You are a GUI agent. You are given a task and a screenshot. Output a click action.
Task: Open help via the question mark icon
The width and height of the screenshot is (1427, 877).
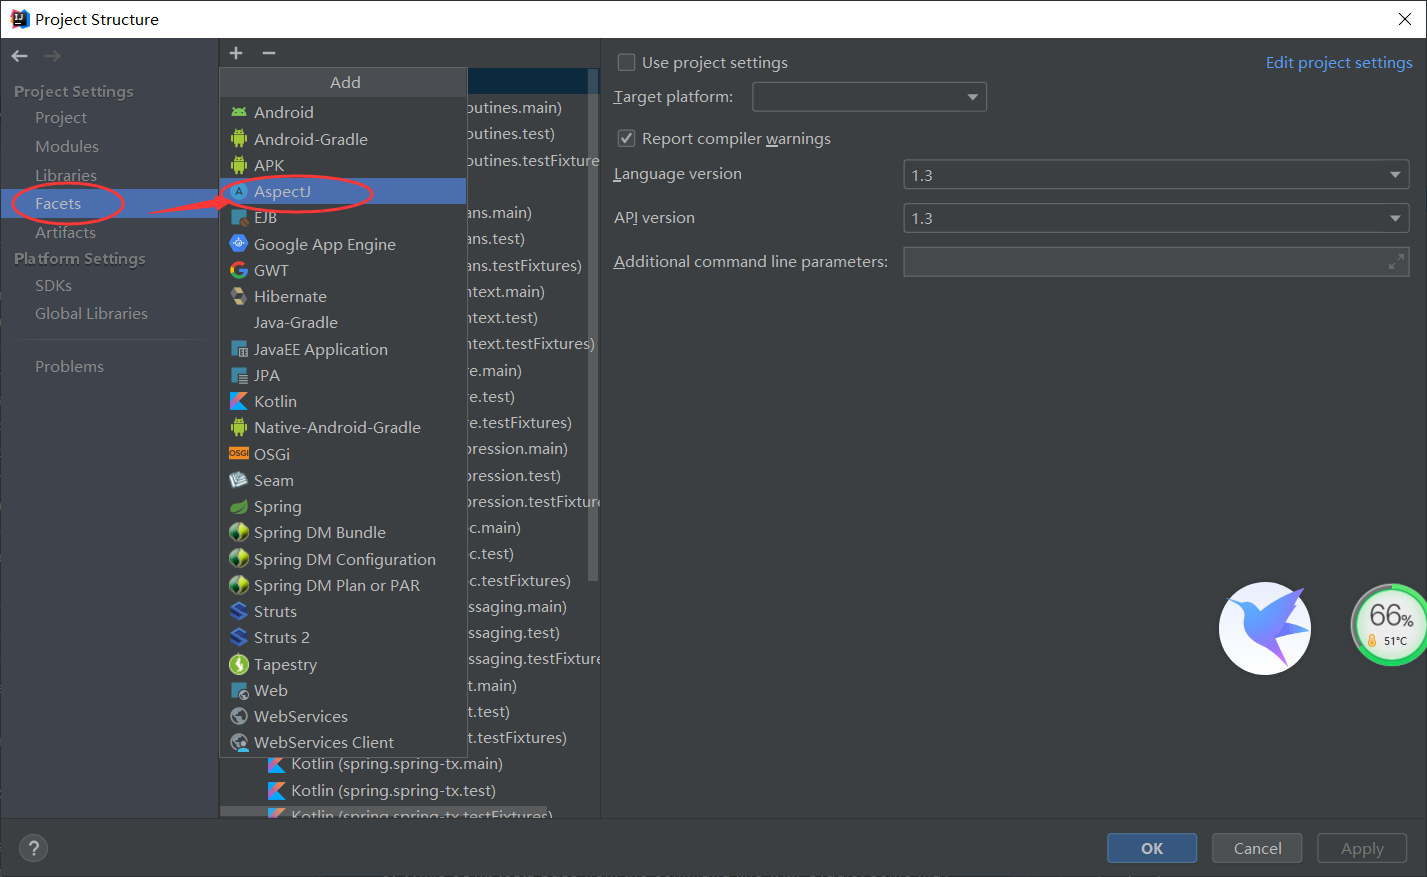[33, 847]
